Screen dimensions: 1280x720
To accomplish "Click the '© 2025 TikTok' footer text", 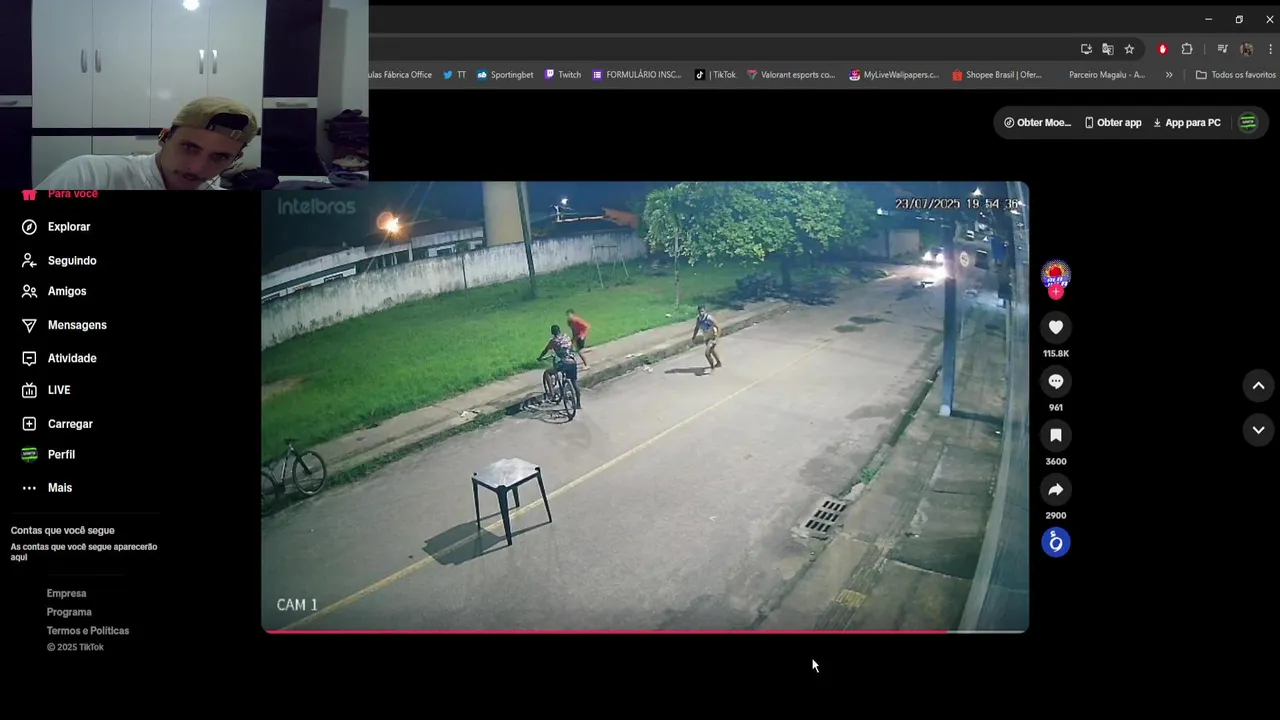I will pos(75,648).
